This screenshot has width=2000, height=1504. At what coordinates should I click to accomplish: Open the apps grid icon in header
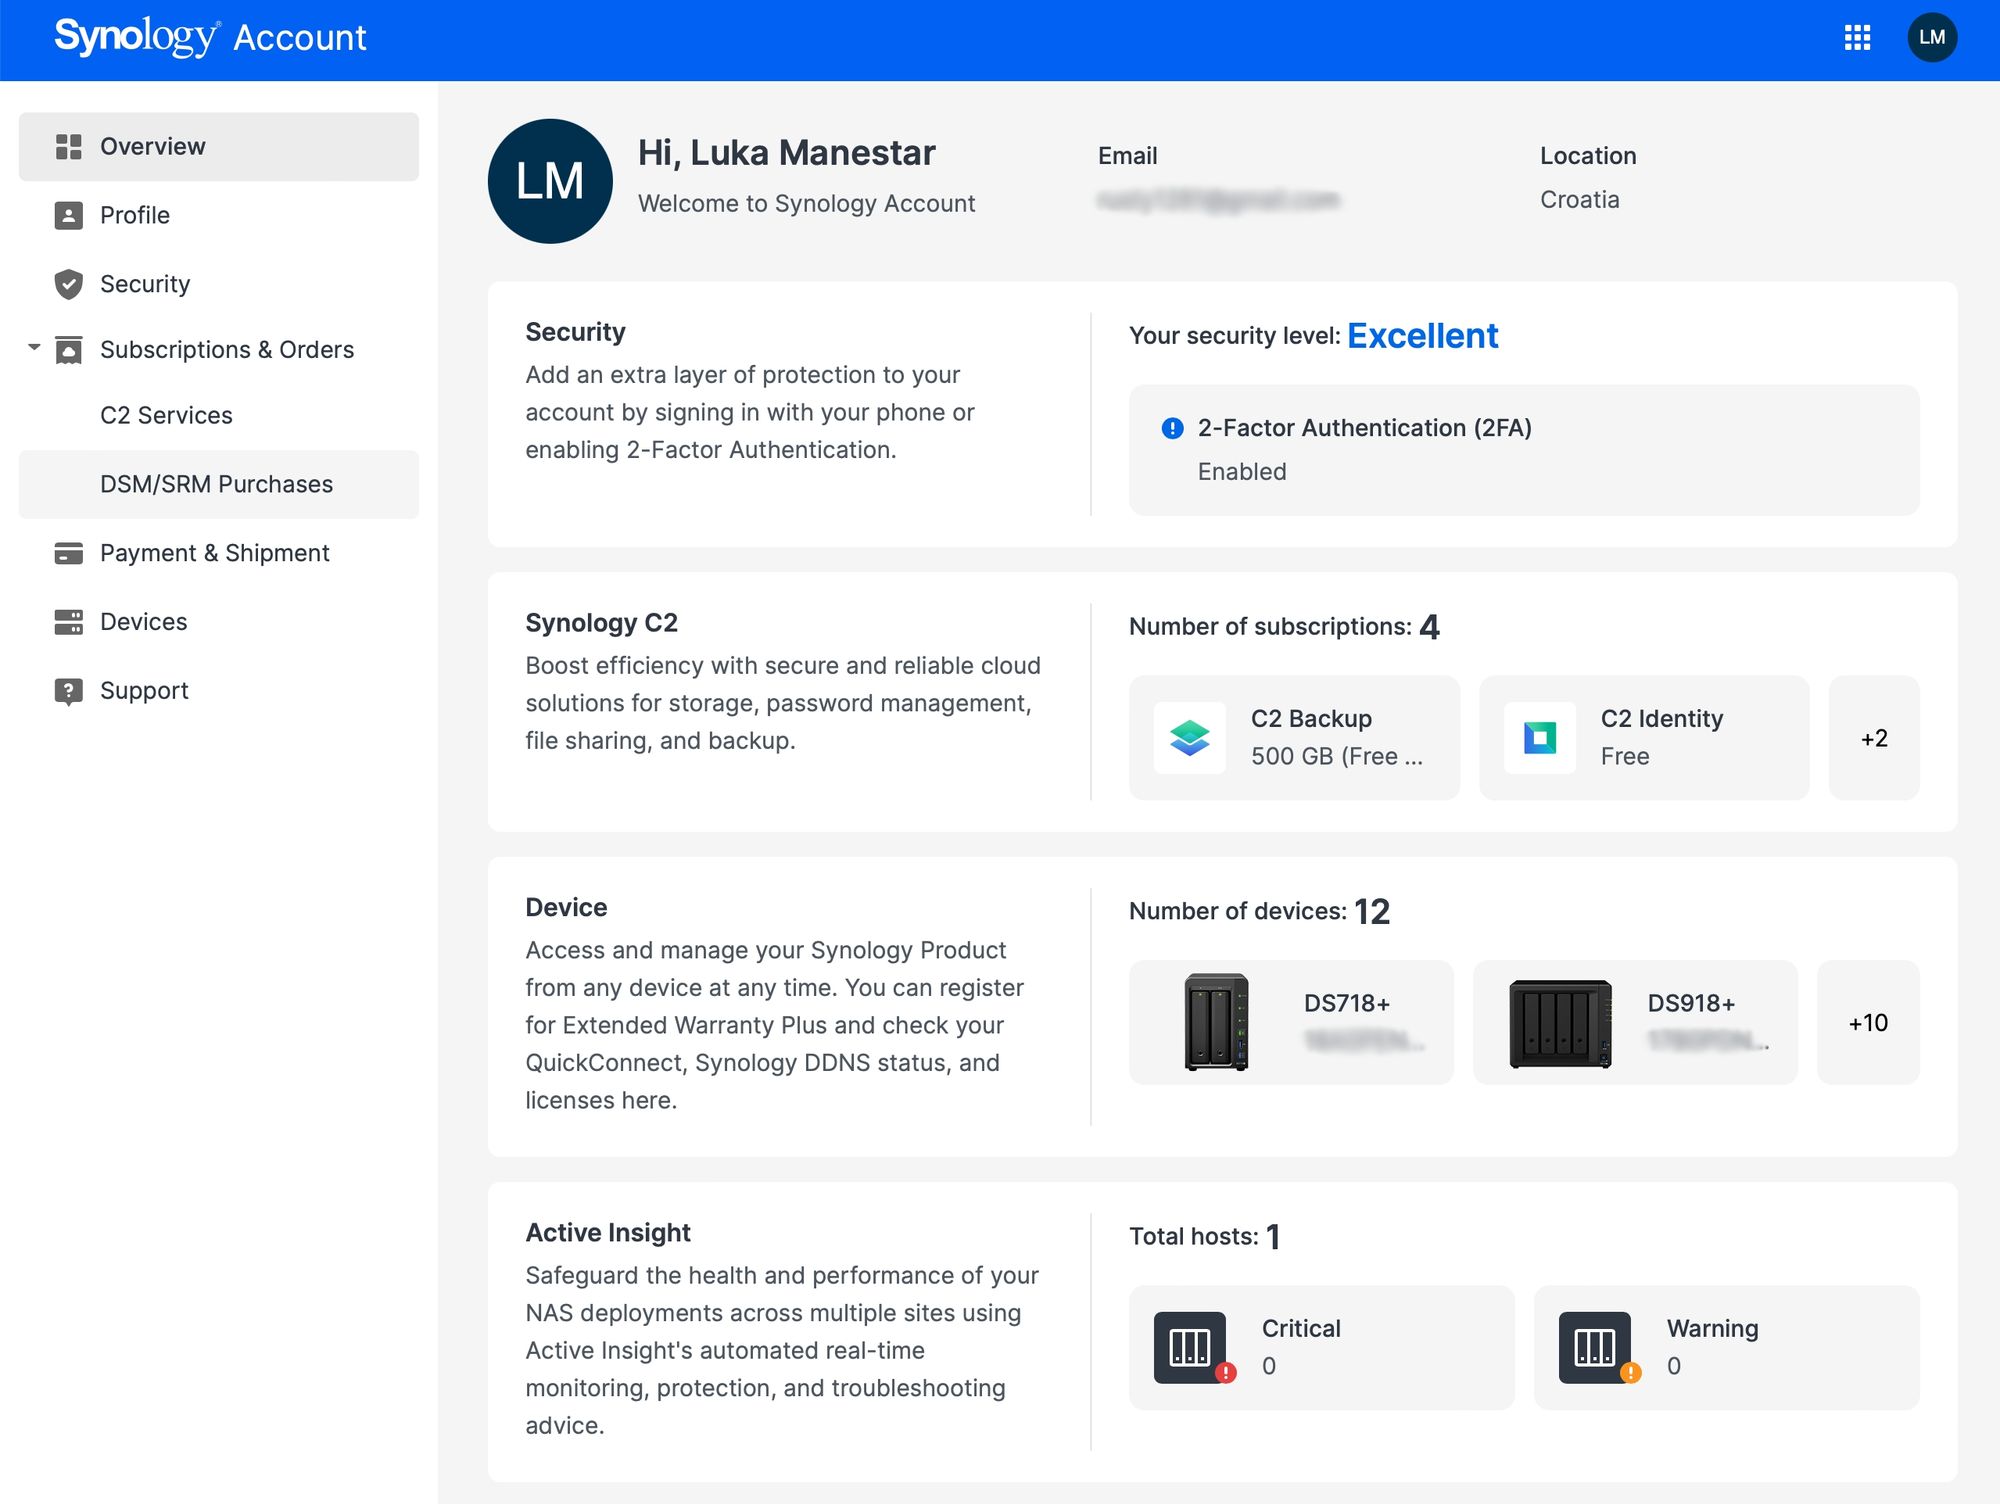point(1857,38)
